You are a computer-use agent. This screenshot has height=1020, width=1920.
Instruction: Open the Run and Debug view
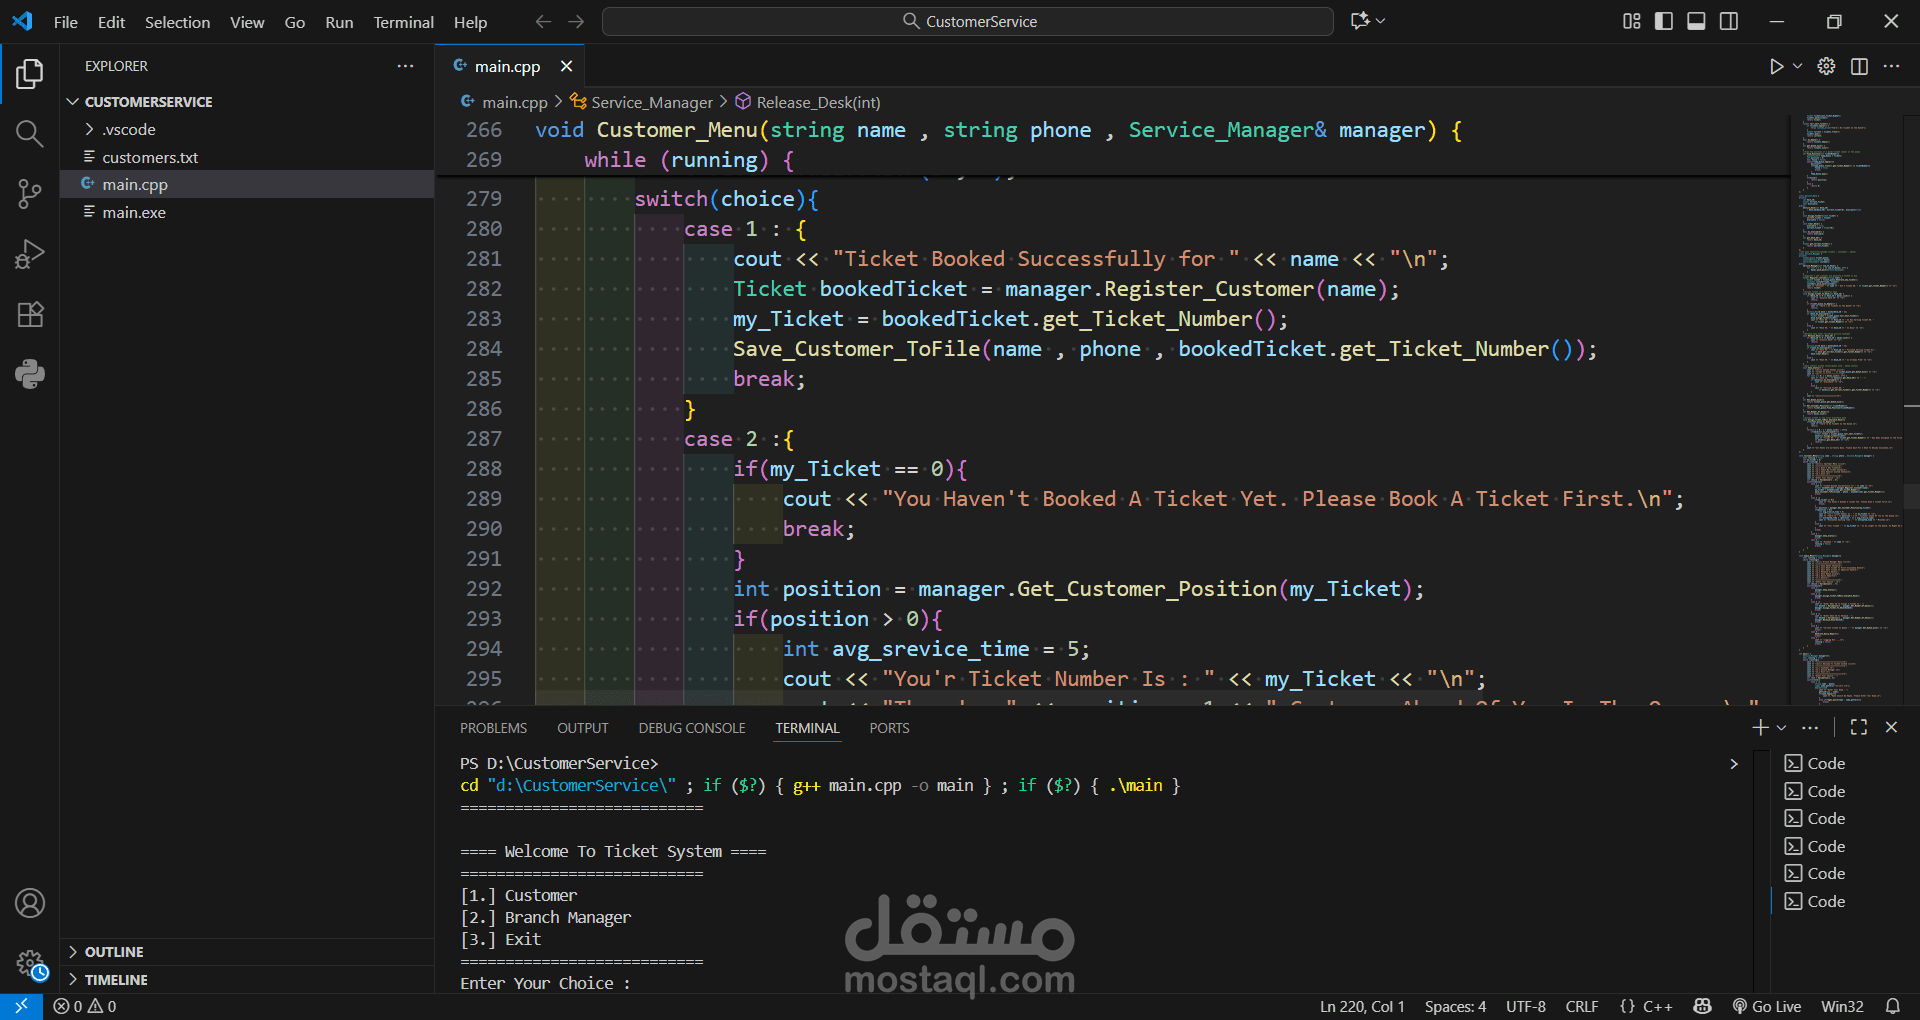click(30, 254)
